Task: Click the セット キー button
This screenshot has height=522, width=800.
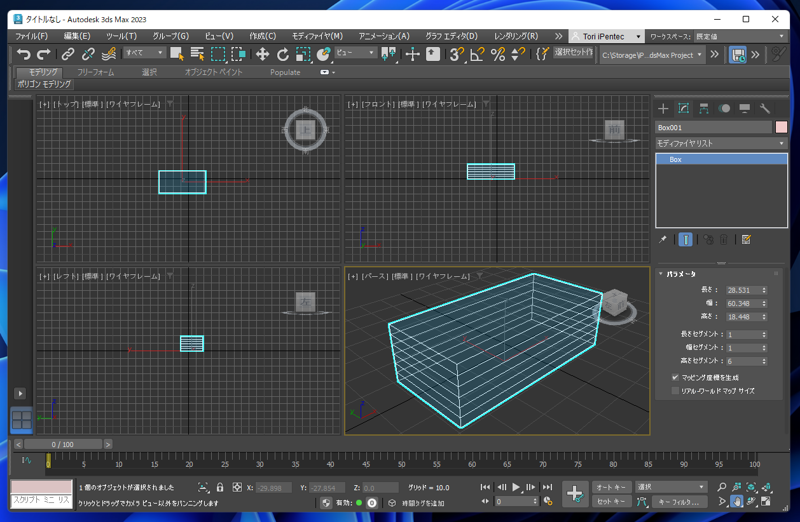Action: [x=611, y=502]
